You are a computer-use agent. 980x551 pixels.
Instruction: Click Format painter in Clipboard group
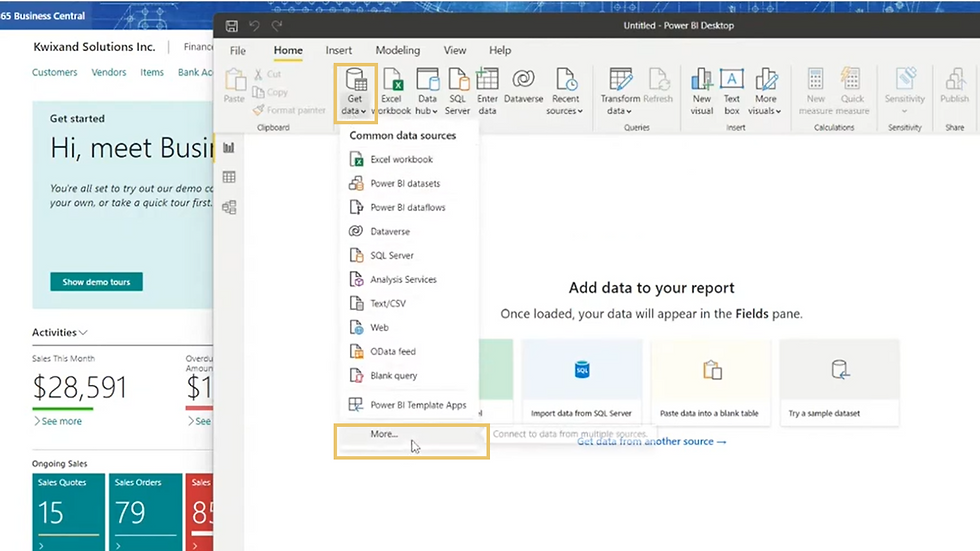(289, 110)
